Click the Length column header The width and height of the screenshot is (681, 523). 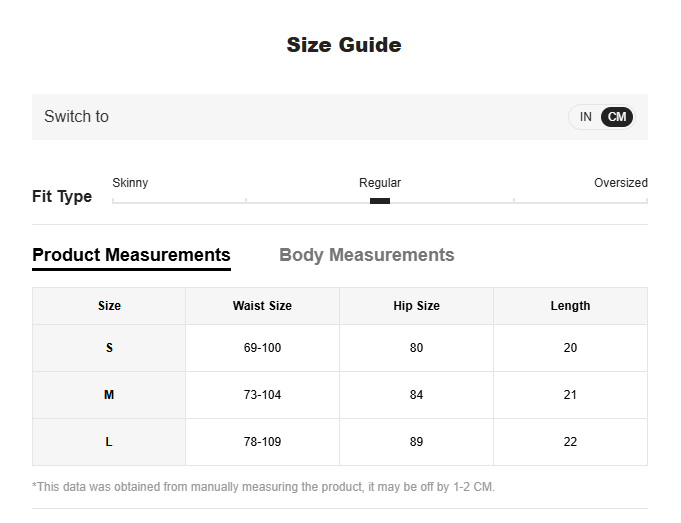[x=570, y=306]
